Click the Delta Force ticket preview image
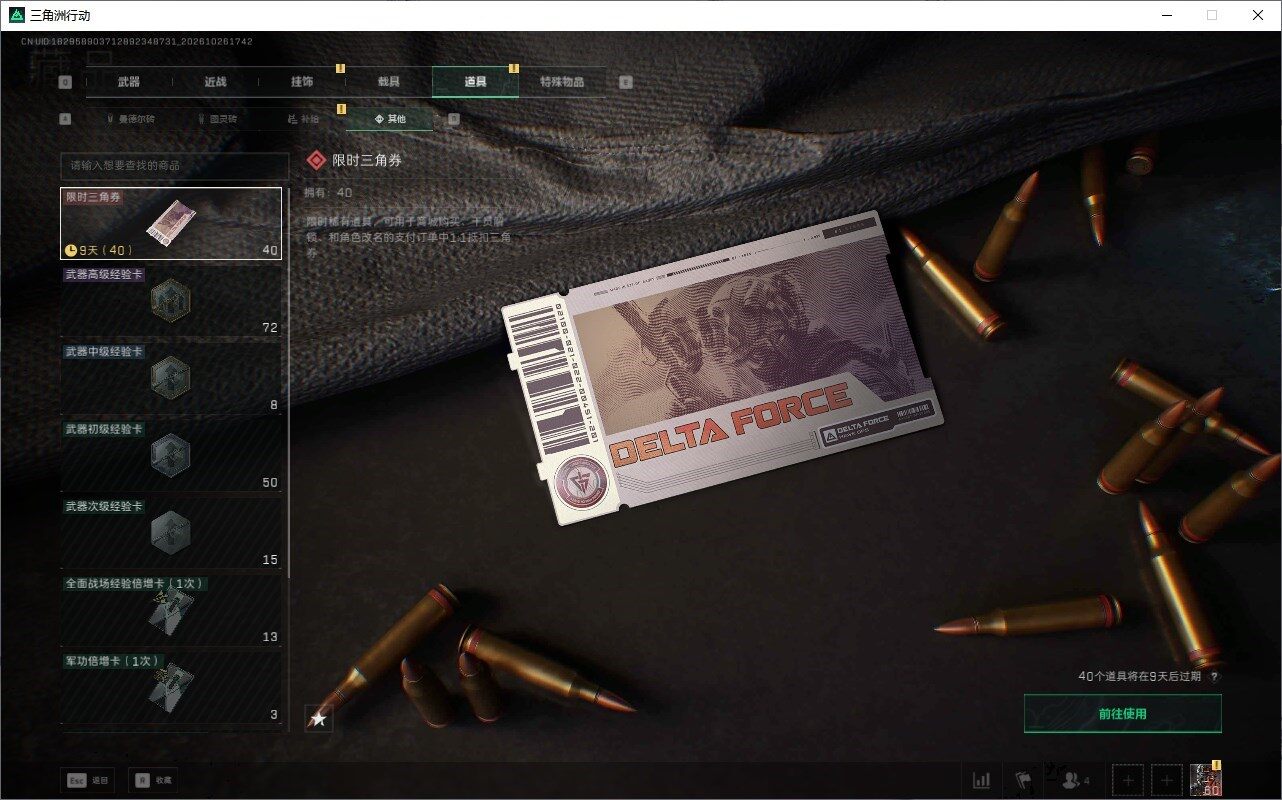The width and height of the screenshot is (1282, 800). coord(722,368)
